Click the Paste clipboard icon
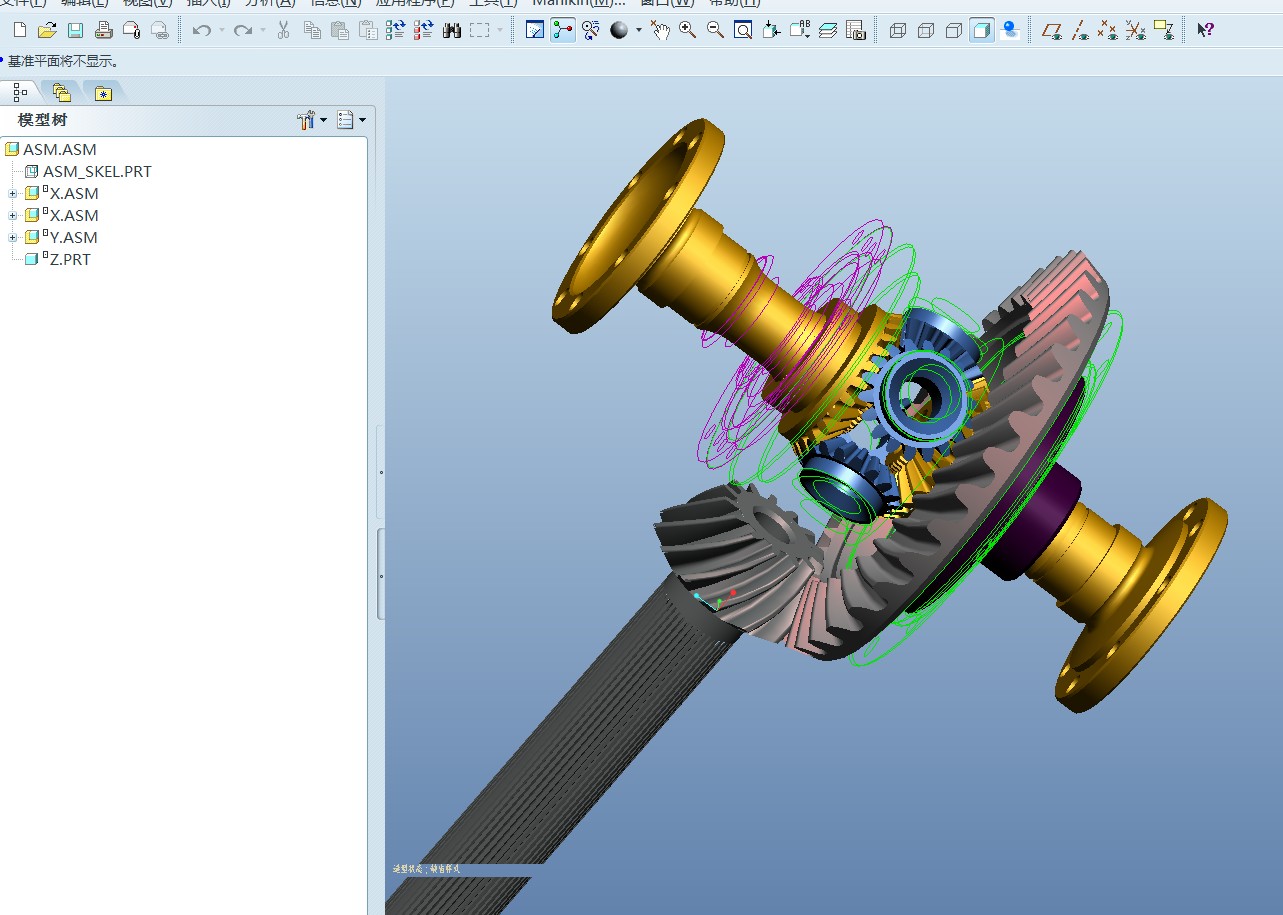1283x915 pixels. pyautogui.click(x=340, y=30)
